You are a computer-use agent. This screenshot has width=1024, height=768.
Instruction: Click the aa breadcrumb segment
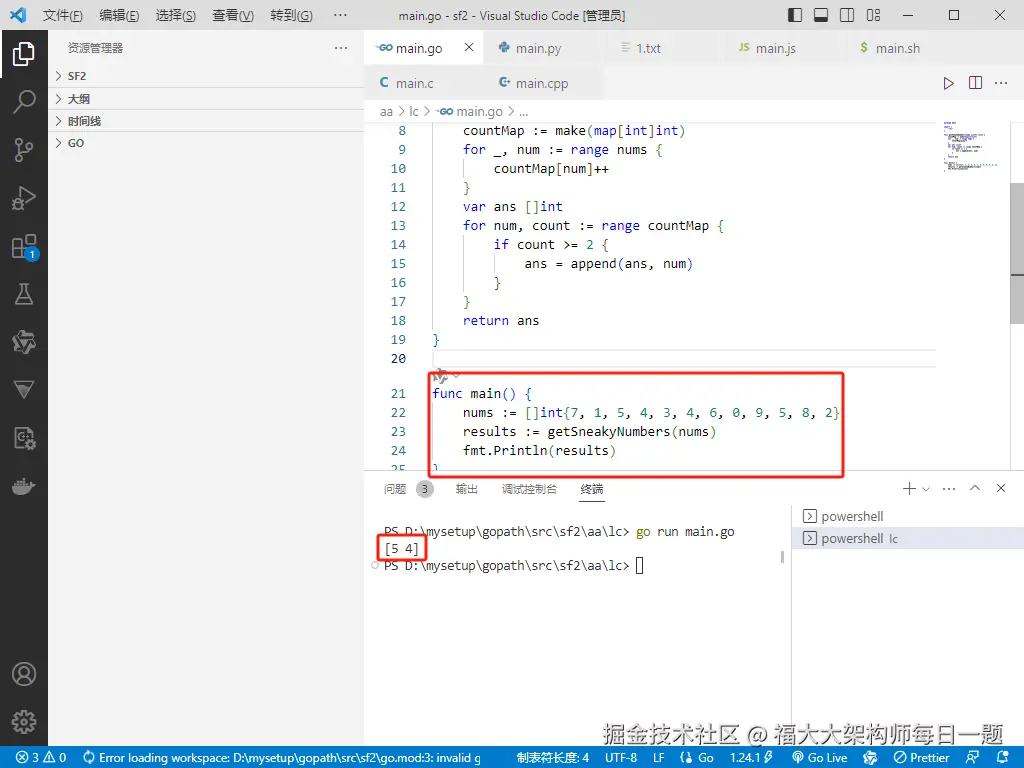tap(386, 112)
